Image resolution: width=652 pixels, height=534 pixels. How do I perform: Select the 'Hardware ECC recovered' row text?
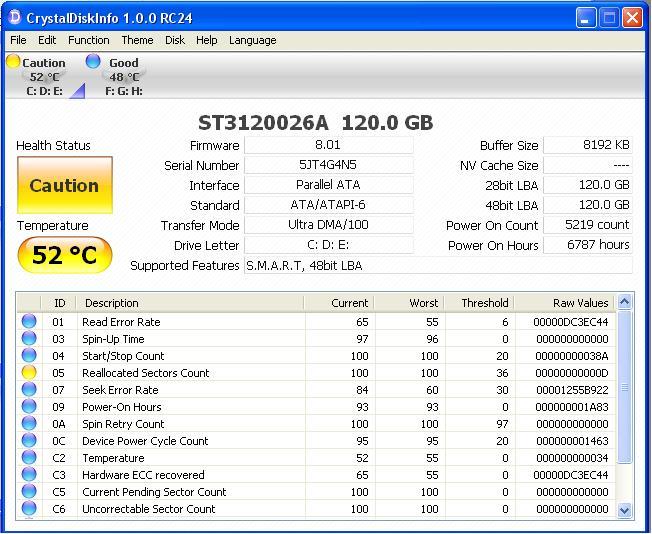click(143, 475)
